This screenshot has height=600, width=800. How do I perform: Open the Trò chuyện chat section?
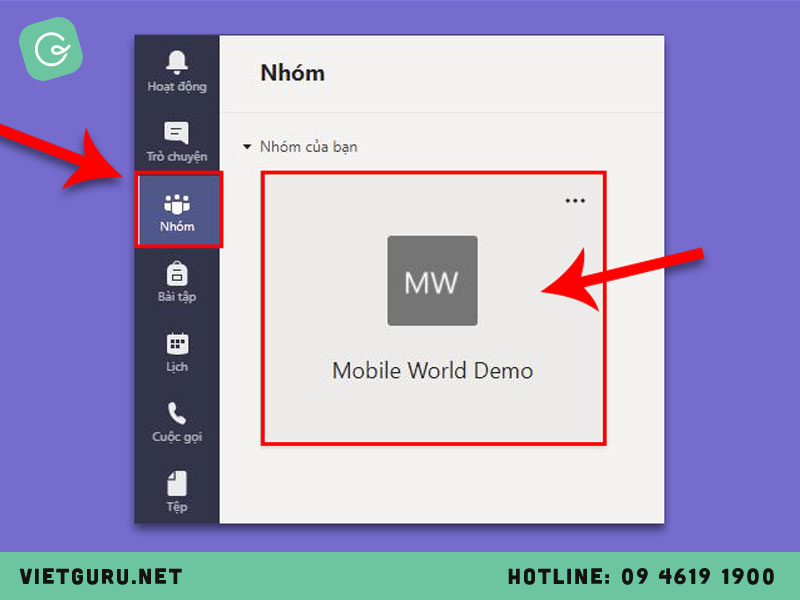click(177, 141)
